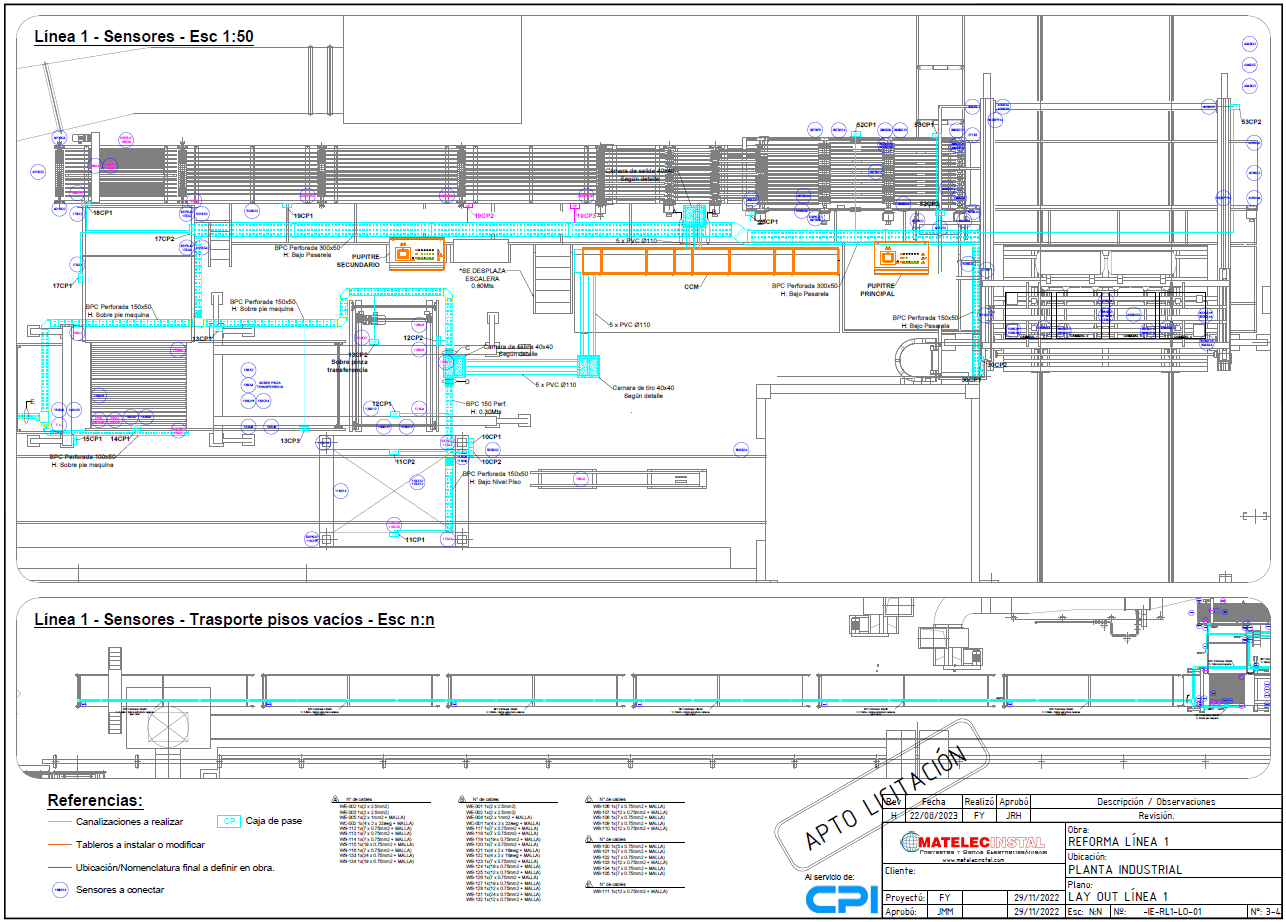Click the Línea 1 - Sensores - Esc 1:50 title
This screenshot has width=1286, height=922.
pyautogui.click(x=144, y=38)
